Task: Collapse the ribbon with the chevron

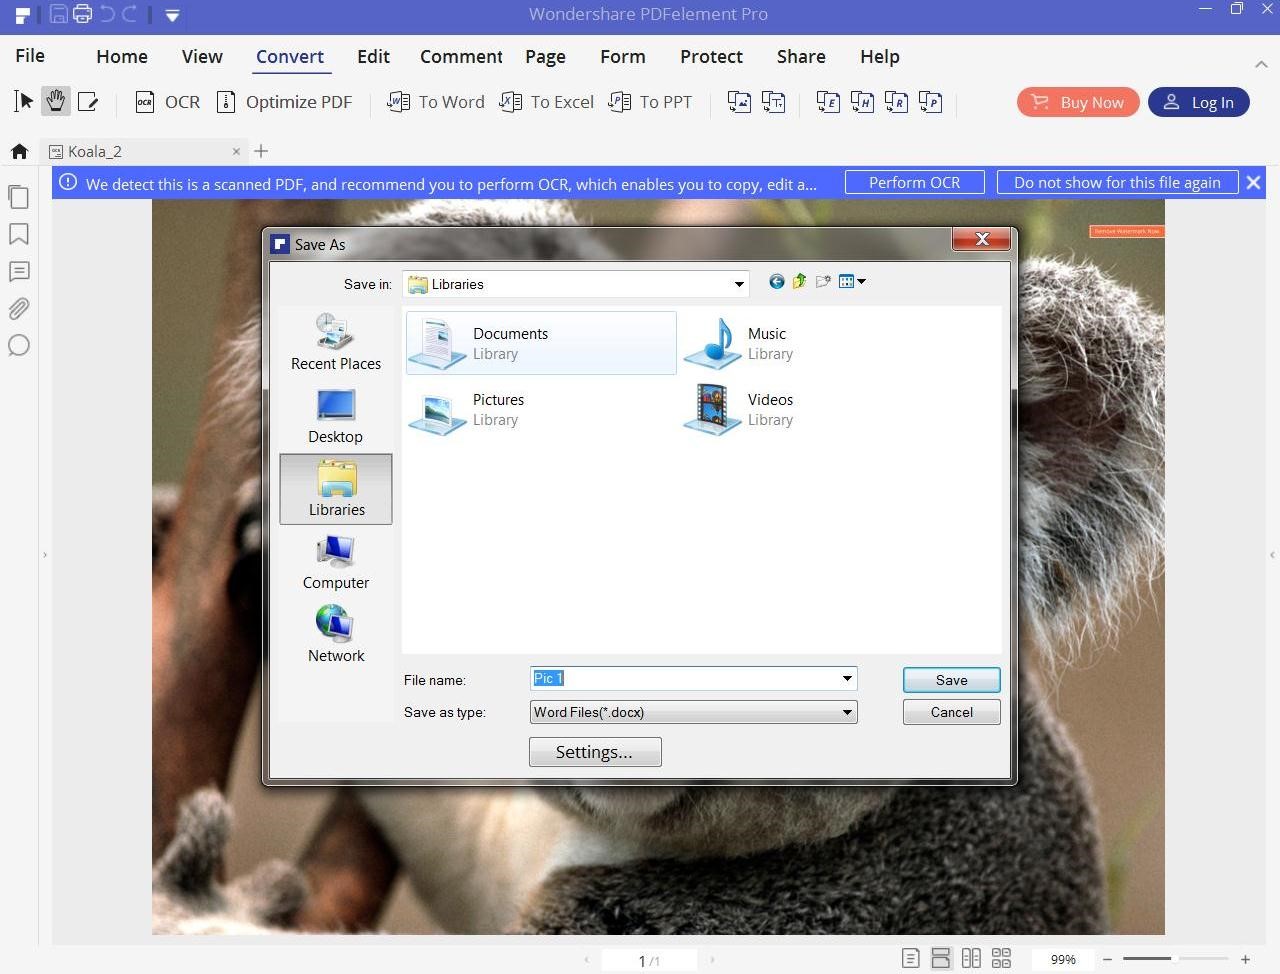Action: pos(1261,64)
